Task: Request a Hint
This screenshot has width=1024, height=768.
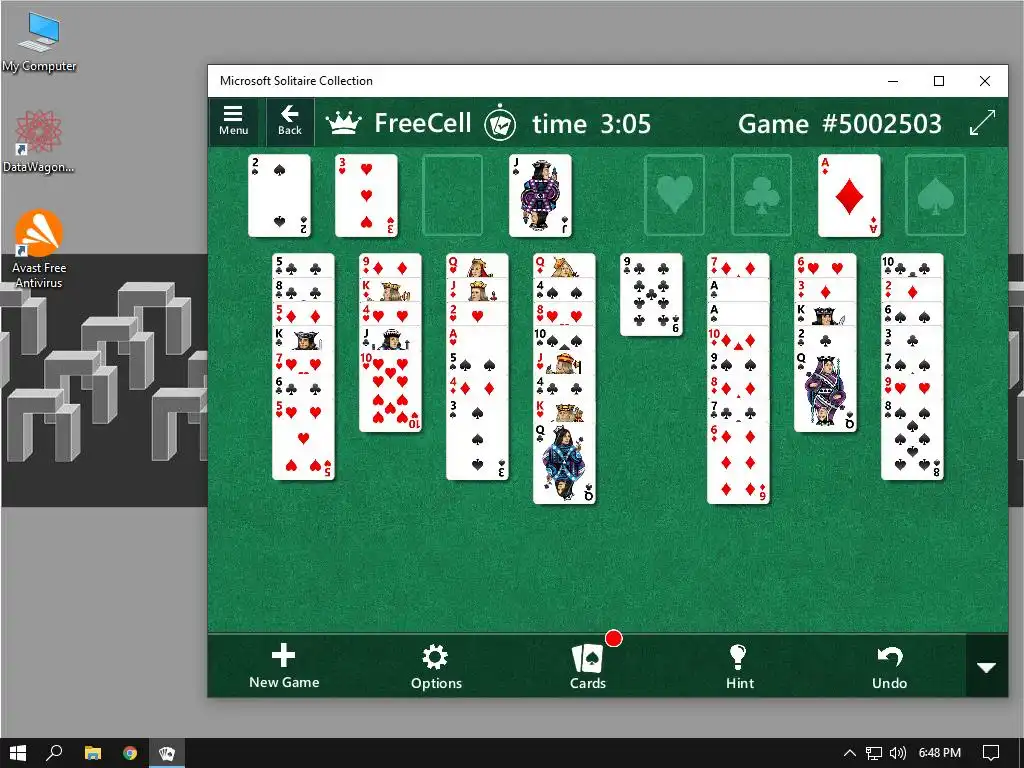Action: click(x=739, y=666)
